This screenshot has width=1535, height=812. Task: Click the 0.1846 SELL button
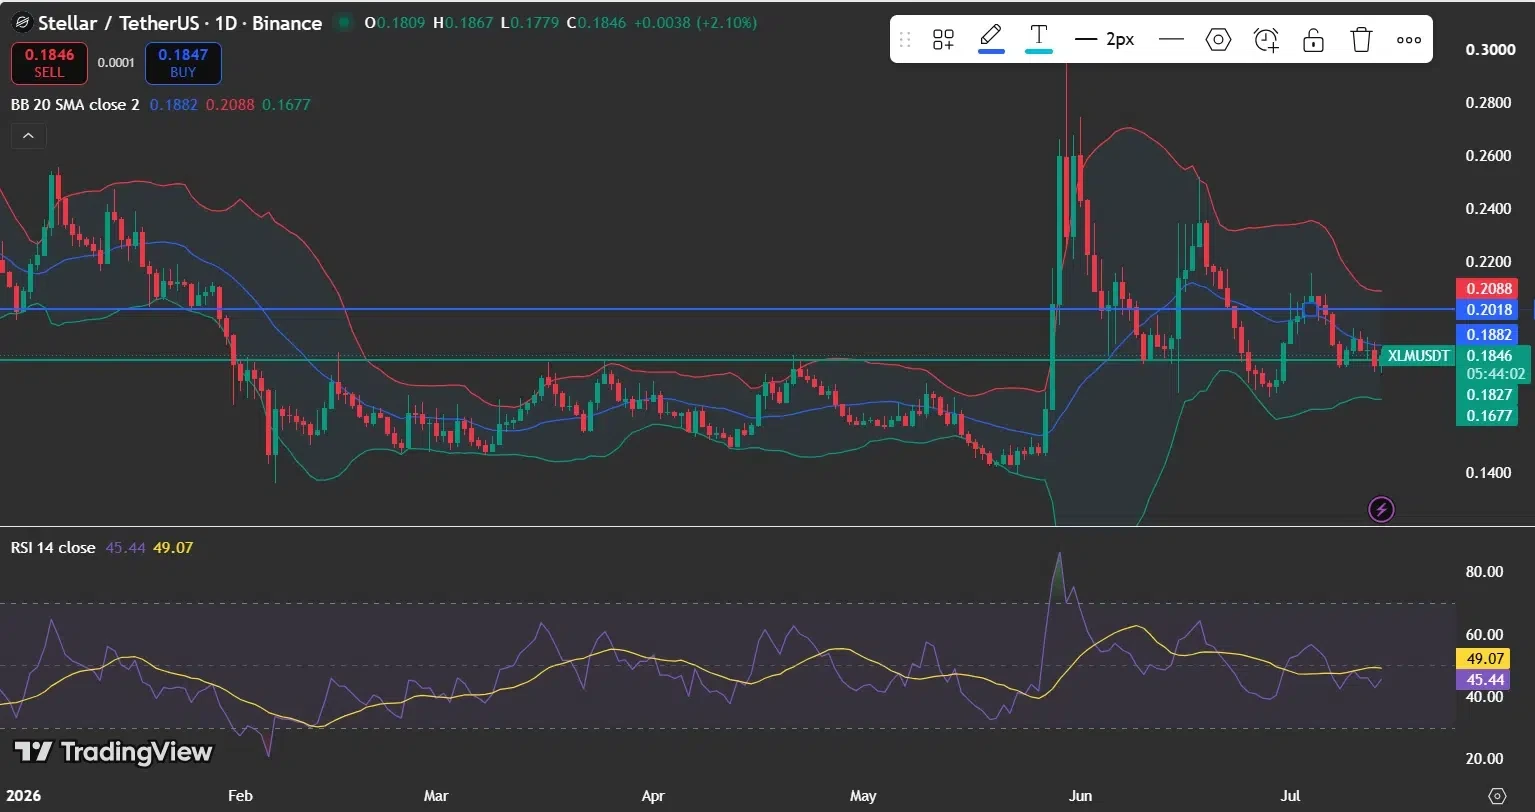tap(49, 63)
